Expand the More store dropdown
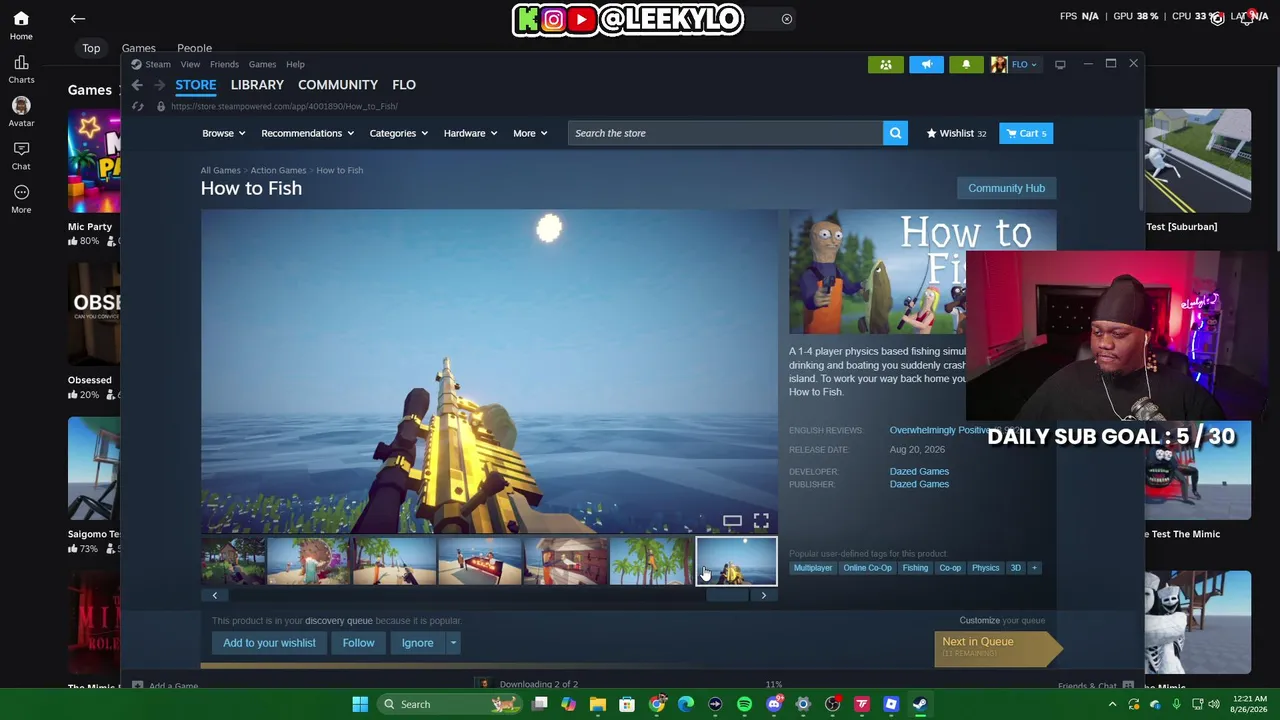The width and height of the screenshot is (1280, 720). pos(530,133)
